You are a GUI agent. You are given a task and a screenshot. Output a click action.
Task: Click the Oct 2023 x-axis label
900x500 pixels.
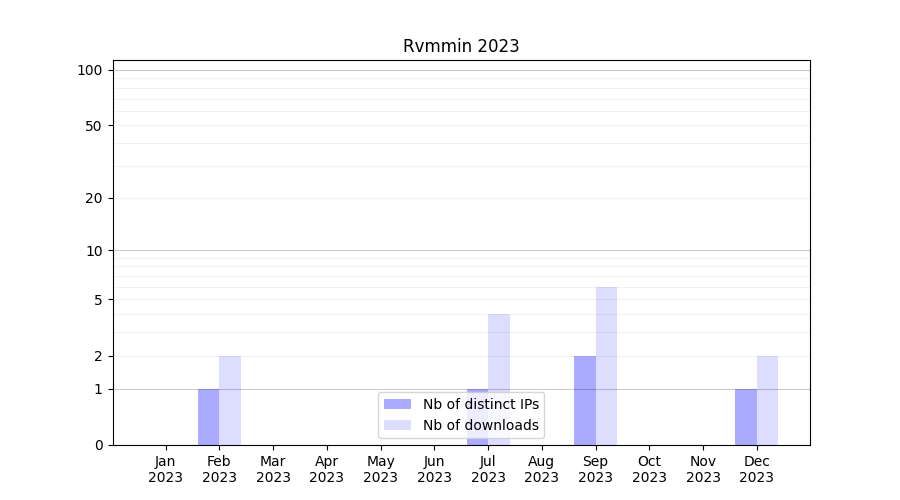(649, 469)
